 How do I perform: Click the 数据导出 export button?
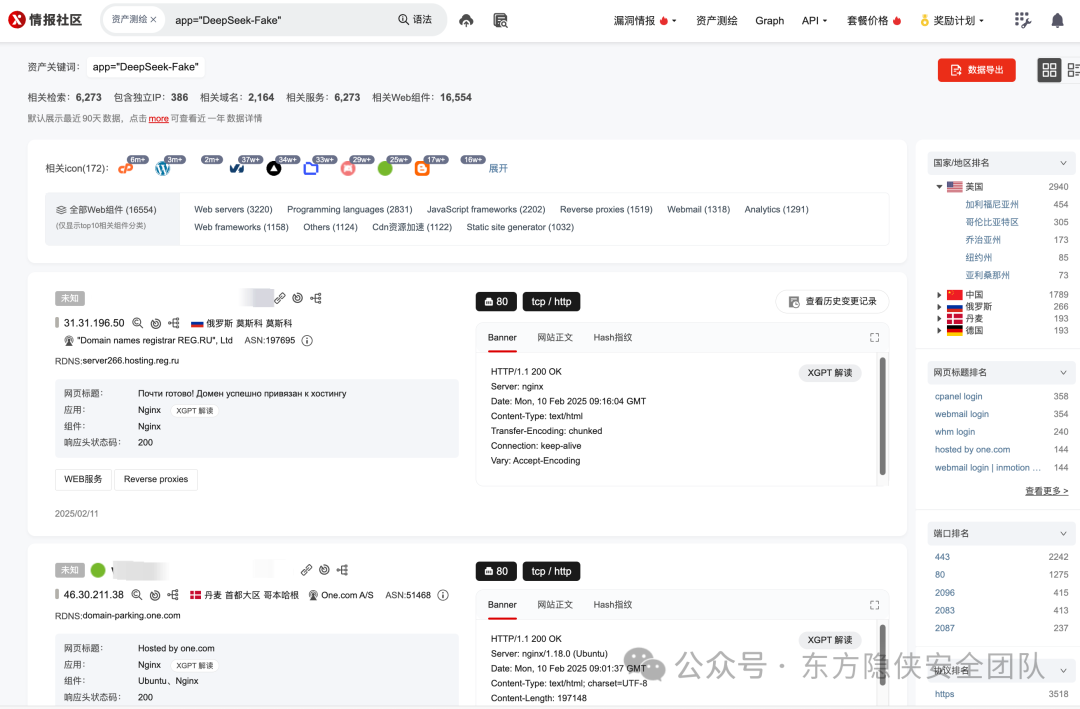976,70
